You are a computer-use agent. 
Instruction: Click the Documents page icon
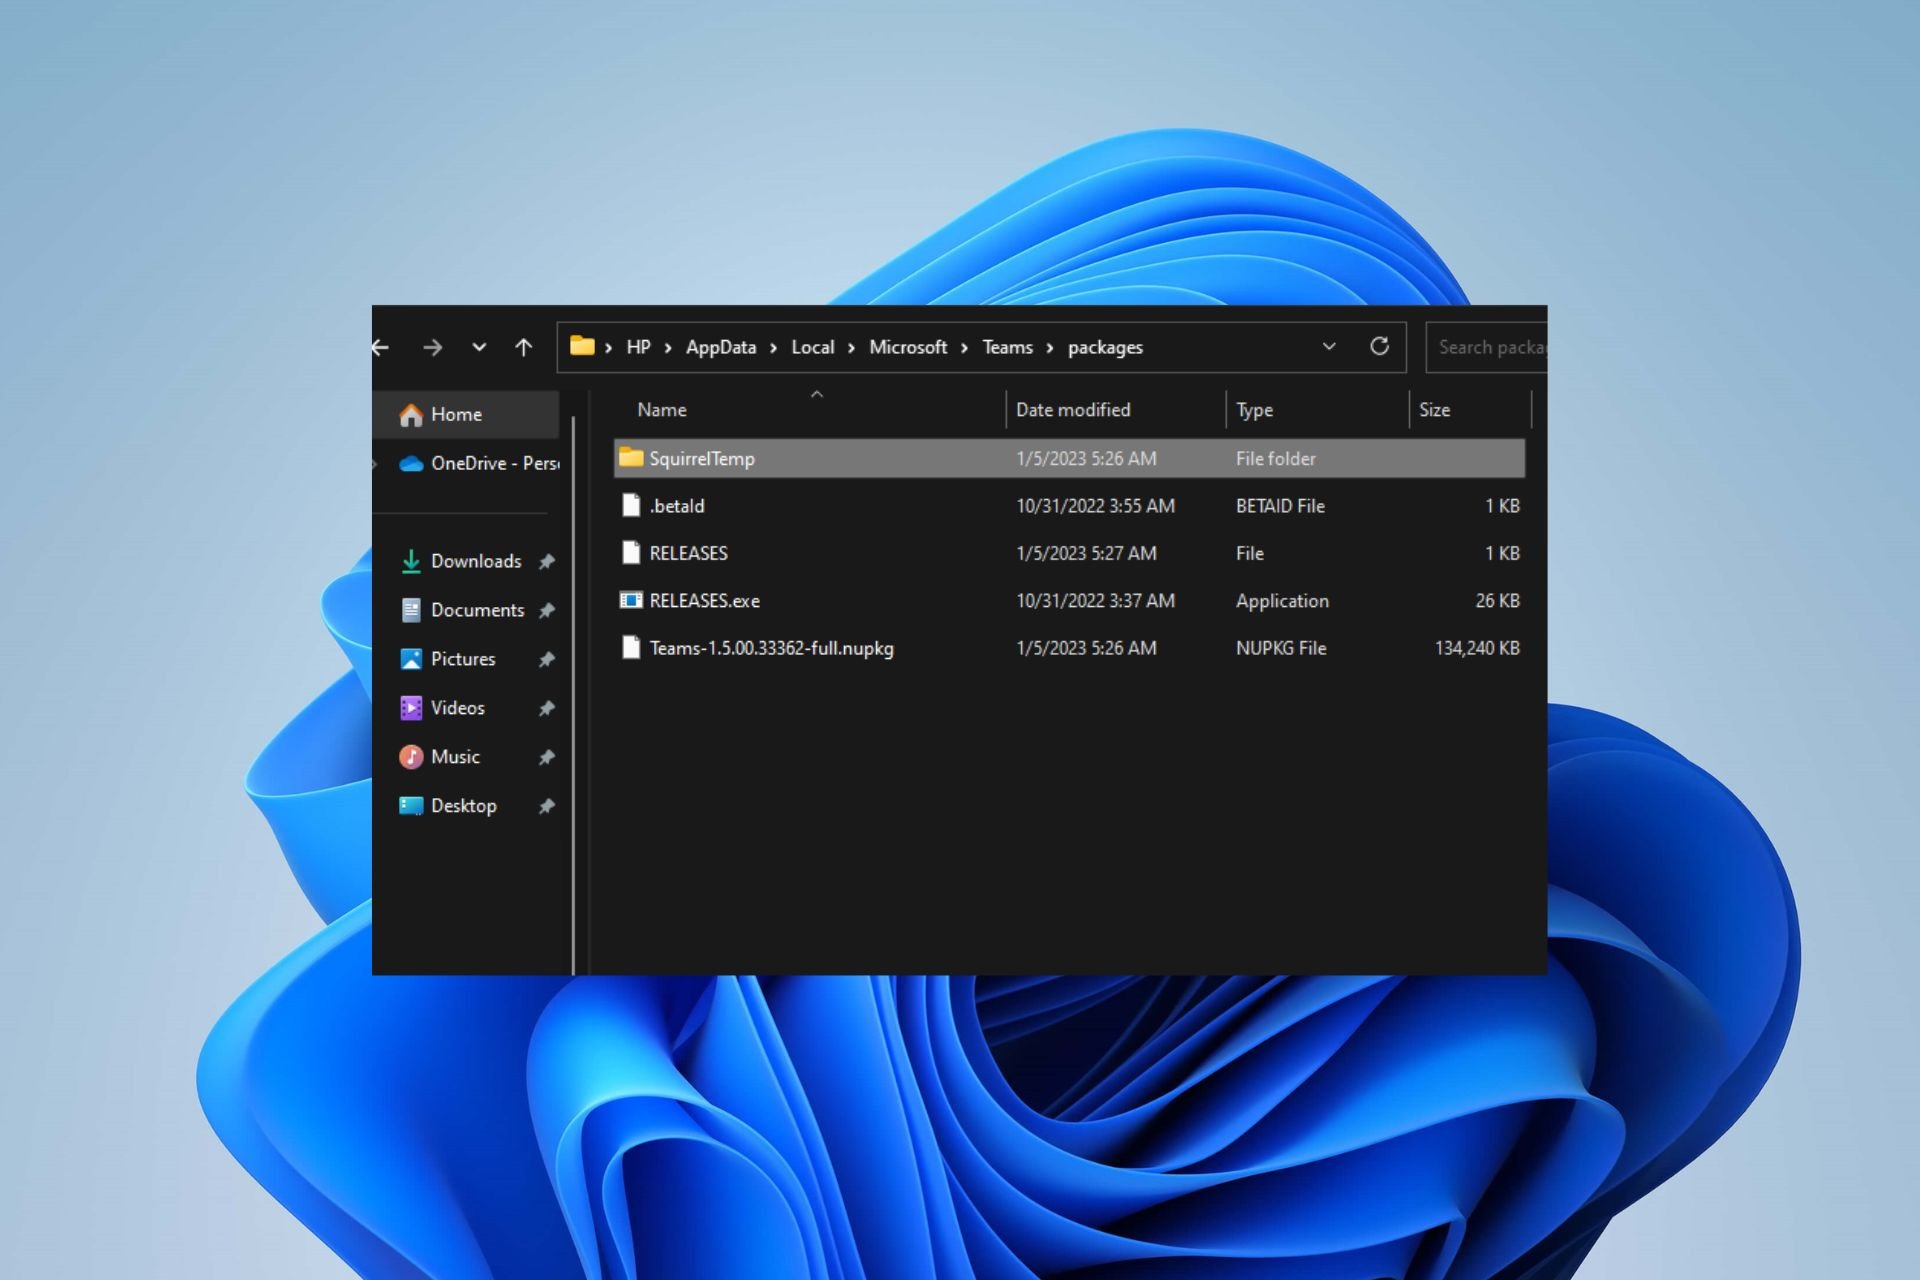click(x=411, y=610)
